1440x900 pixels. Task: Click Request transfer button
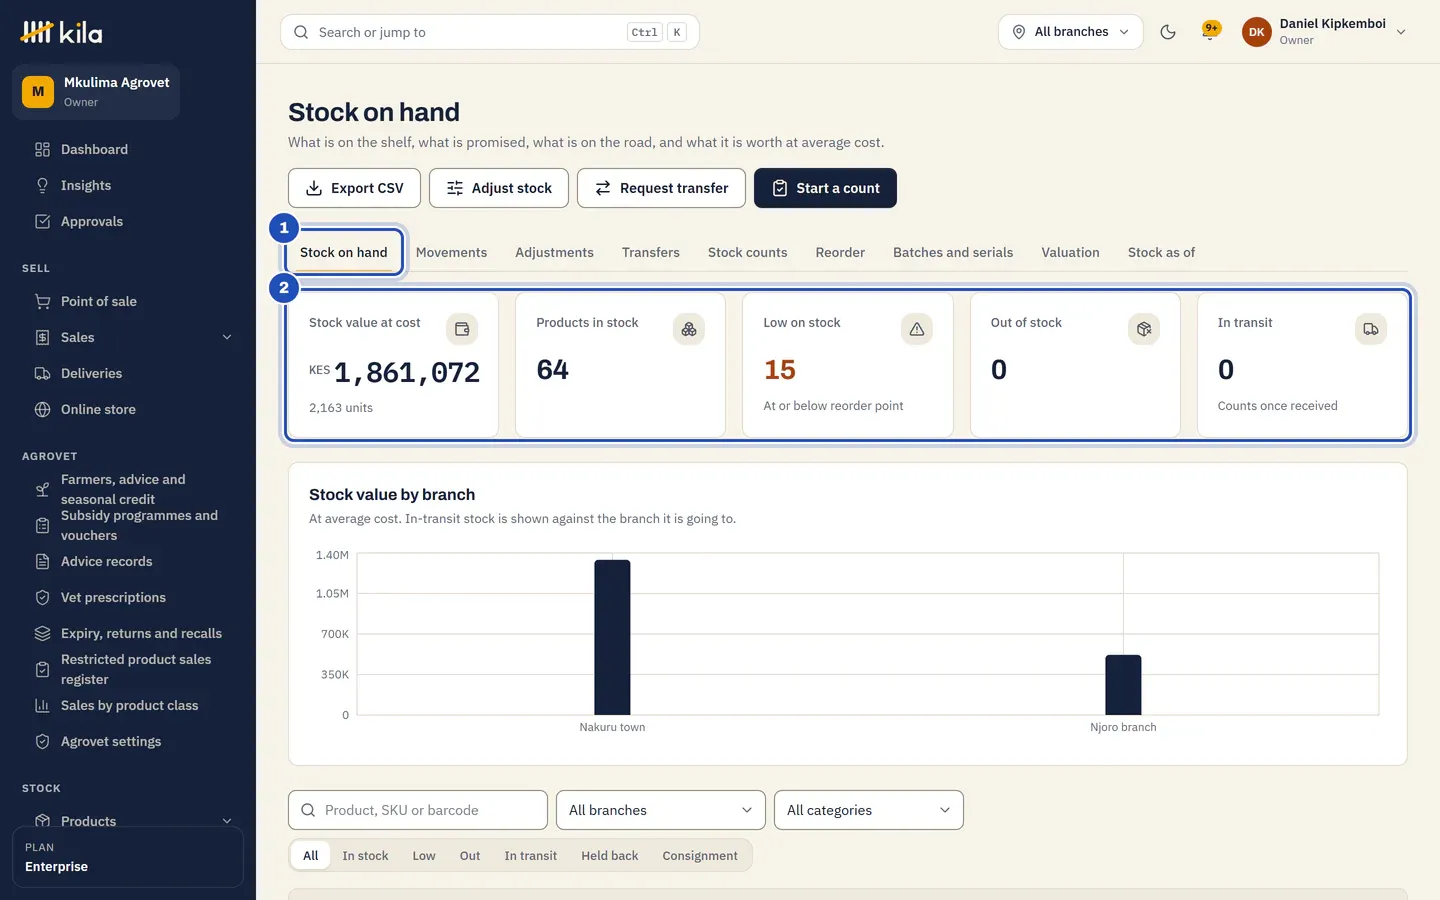pyautogui.click(x=661, y=188)
